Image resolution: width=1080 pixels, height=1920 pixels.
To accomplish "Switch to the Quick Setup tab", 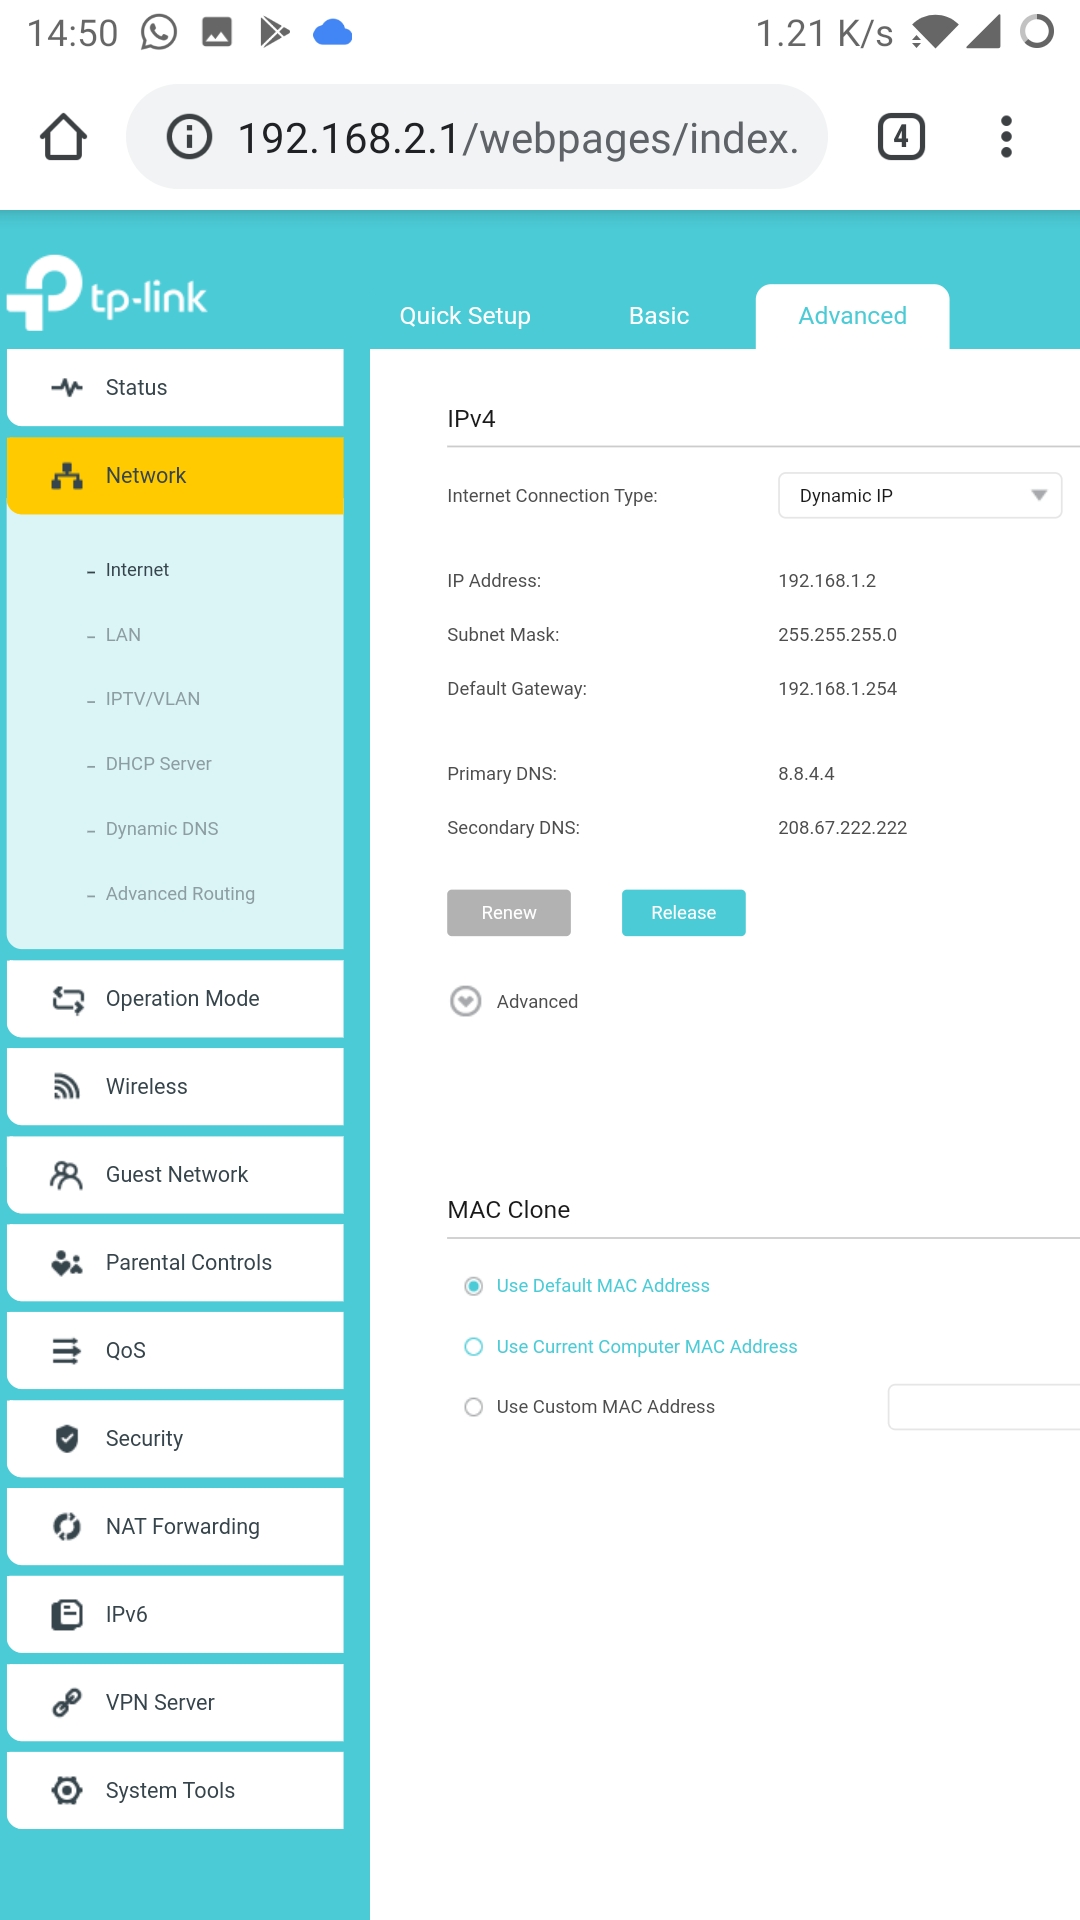I will 465,316.
